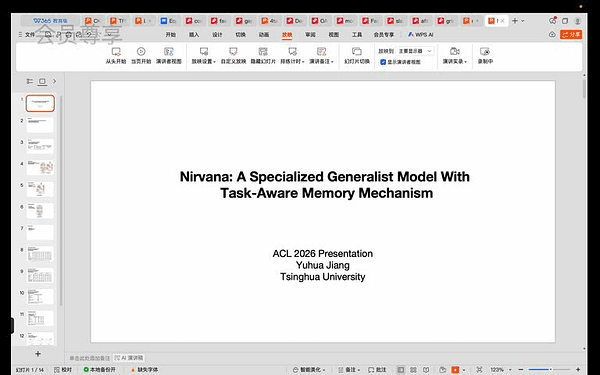Open the Insert (插入) ribbon tab
Screen dimensions: 600x375
[x=194, y=35]
